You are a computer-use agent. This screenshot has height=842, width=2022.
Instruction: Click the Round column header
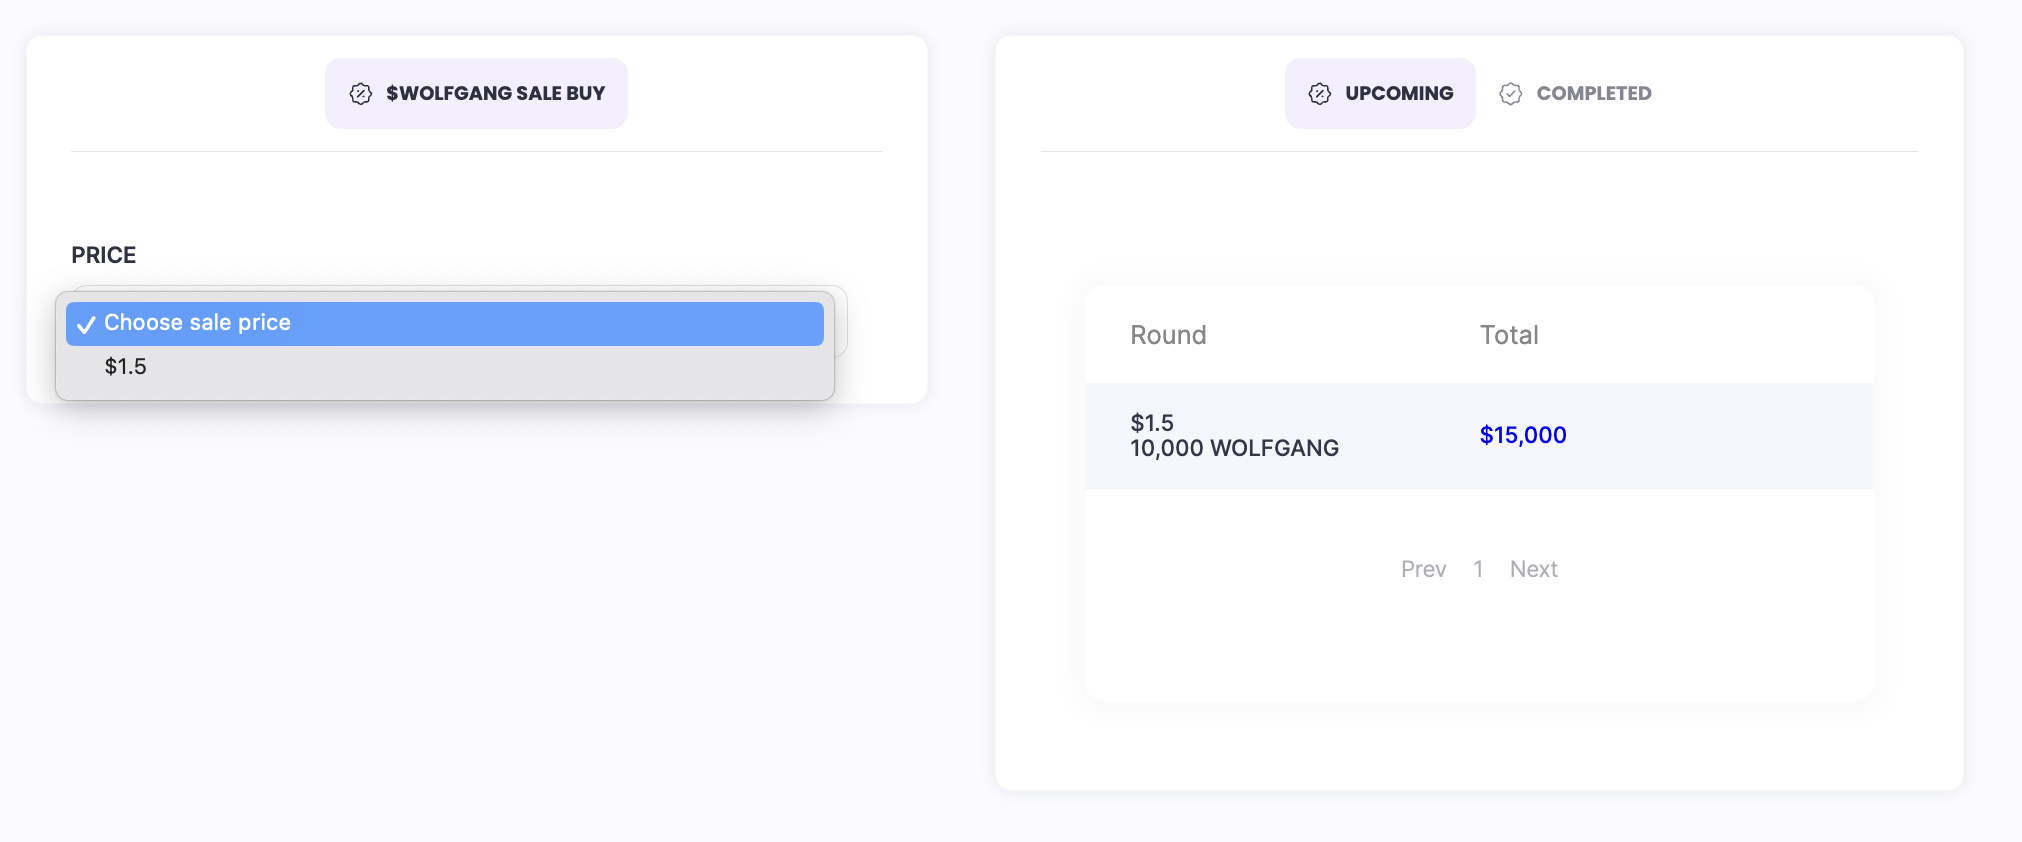click(1168, 335)
